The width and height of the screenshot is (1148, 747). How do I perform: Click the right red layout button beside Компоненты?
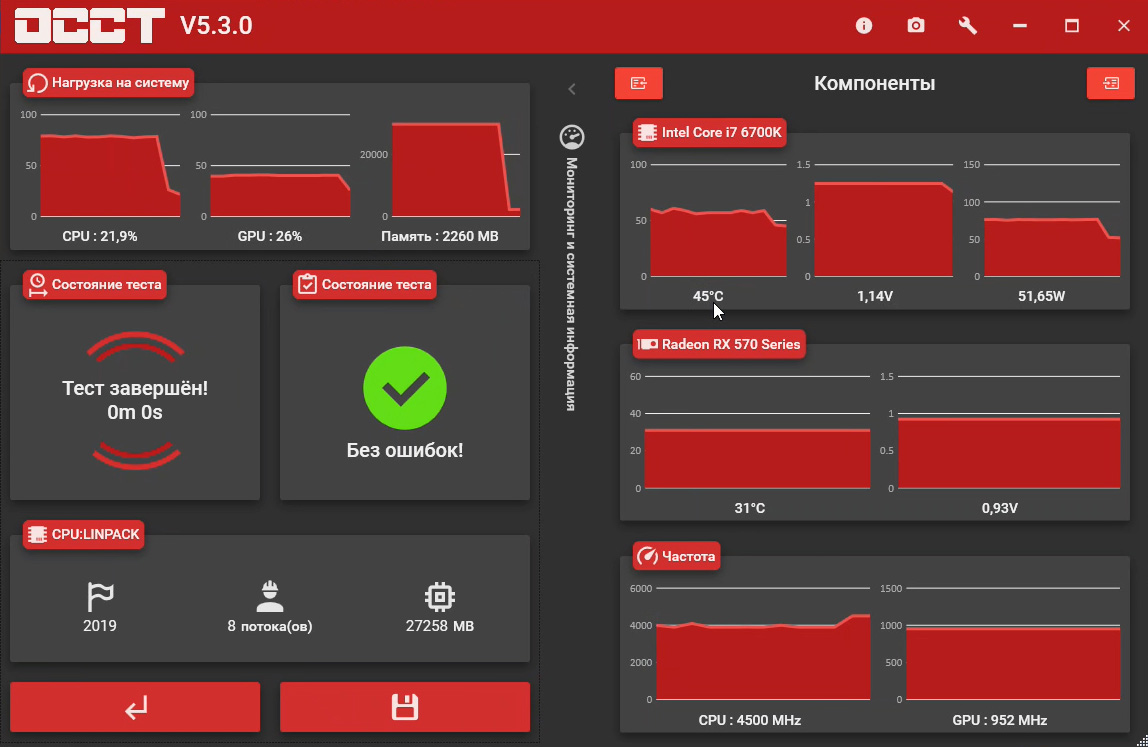(x=1111, y=83)
